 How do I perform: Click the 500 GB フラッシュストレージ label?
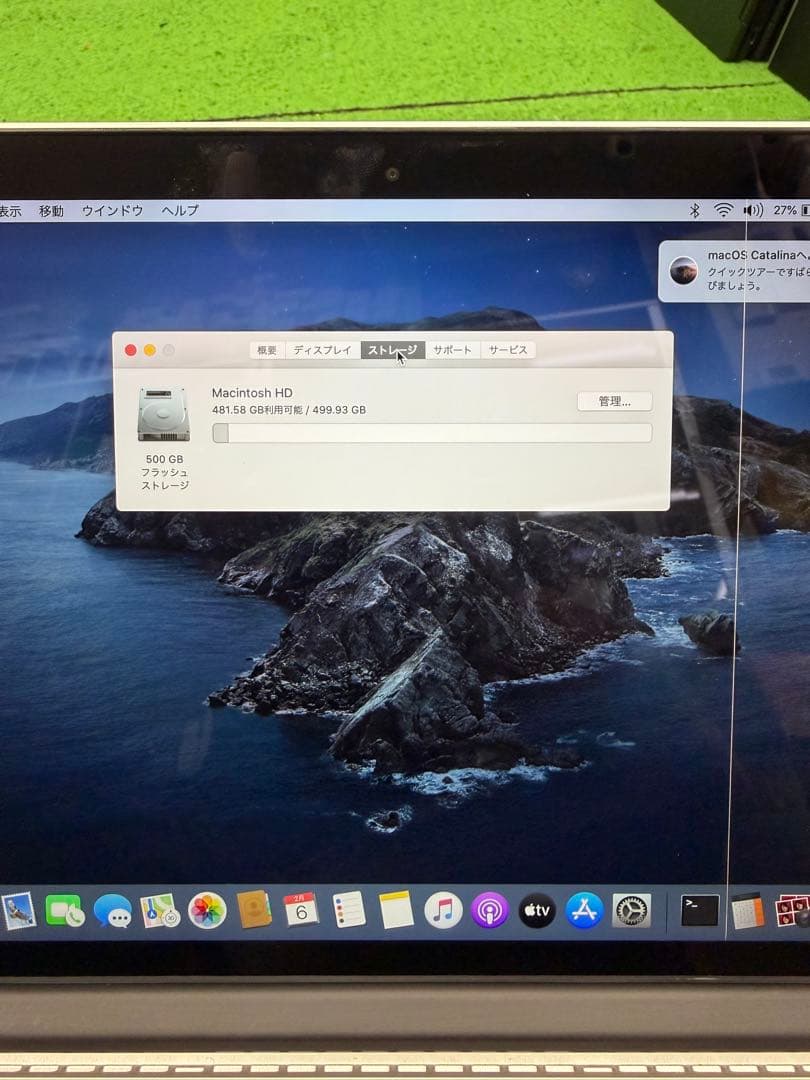165,472
